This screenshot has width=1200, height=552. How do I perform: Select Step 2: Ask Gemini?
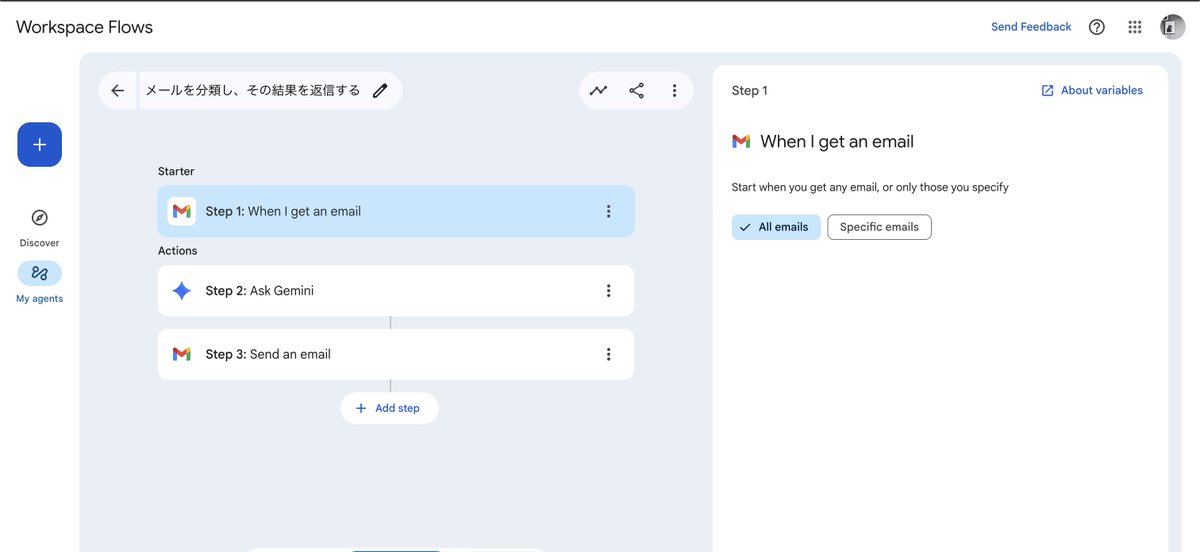[x=396, y=291]
